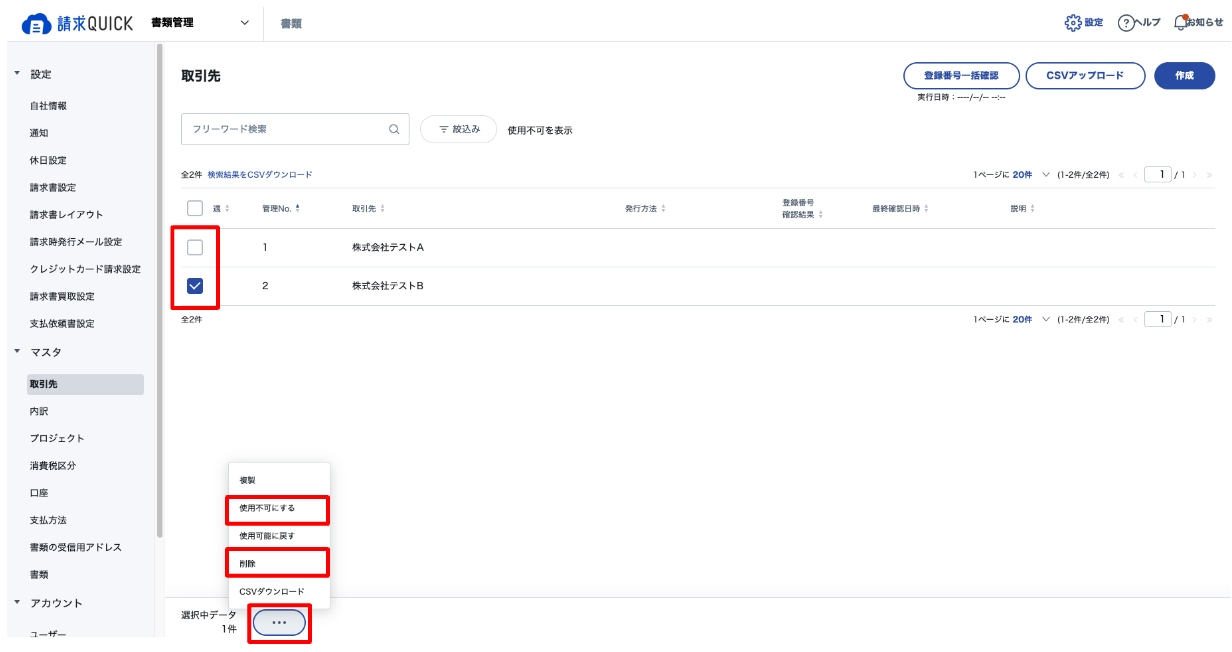Image resolution: width=1232 pixels, height=652 pixels.
Task: Open 休日設定 in the sidebar
Action: point(48,160)
